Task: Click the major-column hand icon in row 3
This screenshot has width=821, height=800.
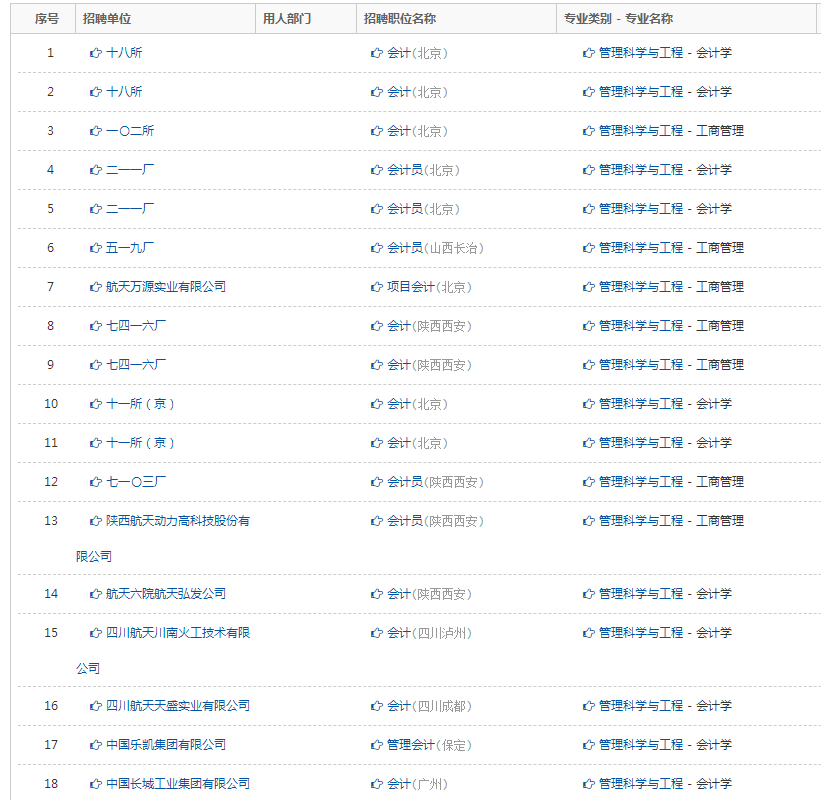Action: coord(589,131)
